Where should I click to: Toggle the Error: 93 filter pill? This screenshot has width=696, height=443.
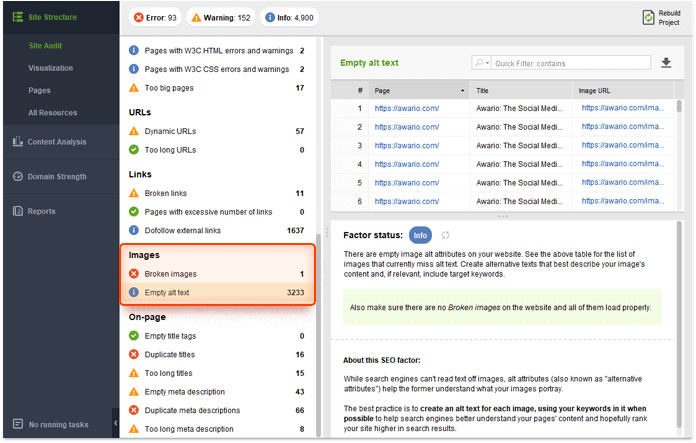(x=155, y=18)
